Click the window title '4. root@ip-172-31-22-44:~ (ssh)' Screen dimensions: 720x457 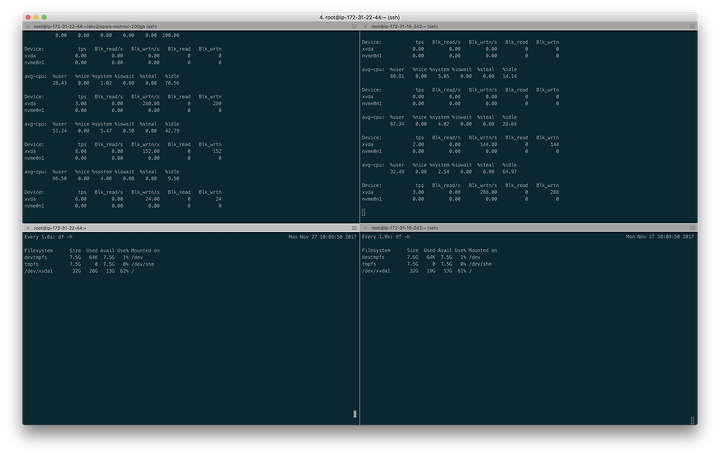[360, 17]
